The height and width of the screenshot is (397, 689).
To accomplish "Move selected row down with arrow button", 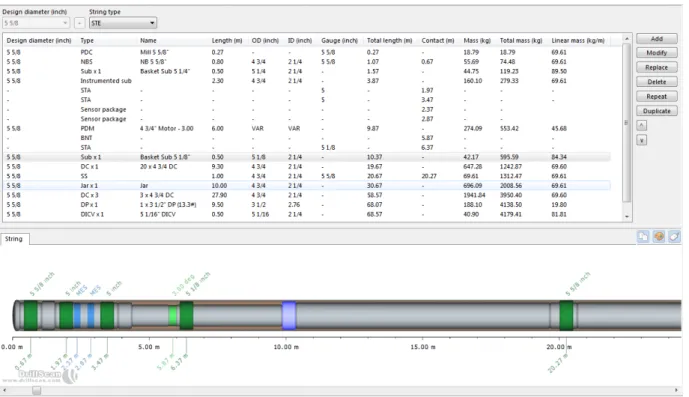I will [x=642, y=140].
